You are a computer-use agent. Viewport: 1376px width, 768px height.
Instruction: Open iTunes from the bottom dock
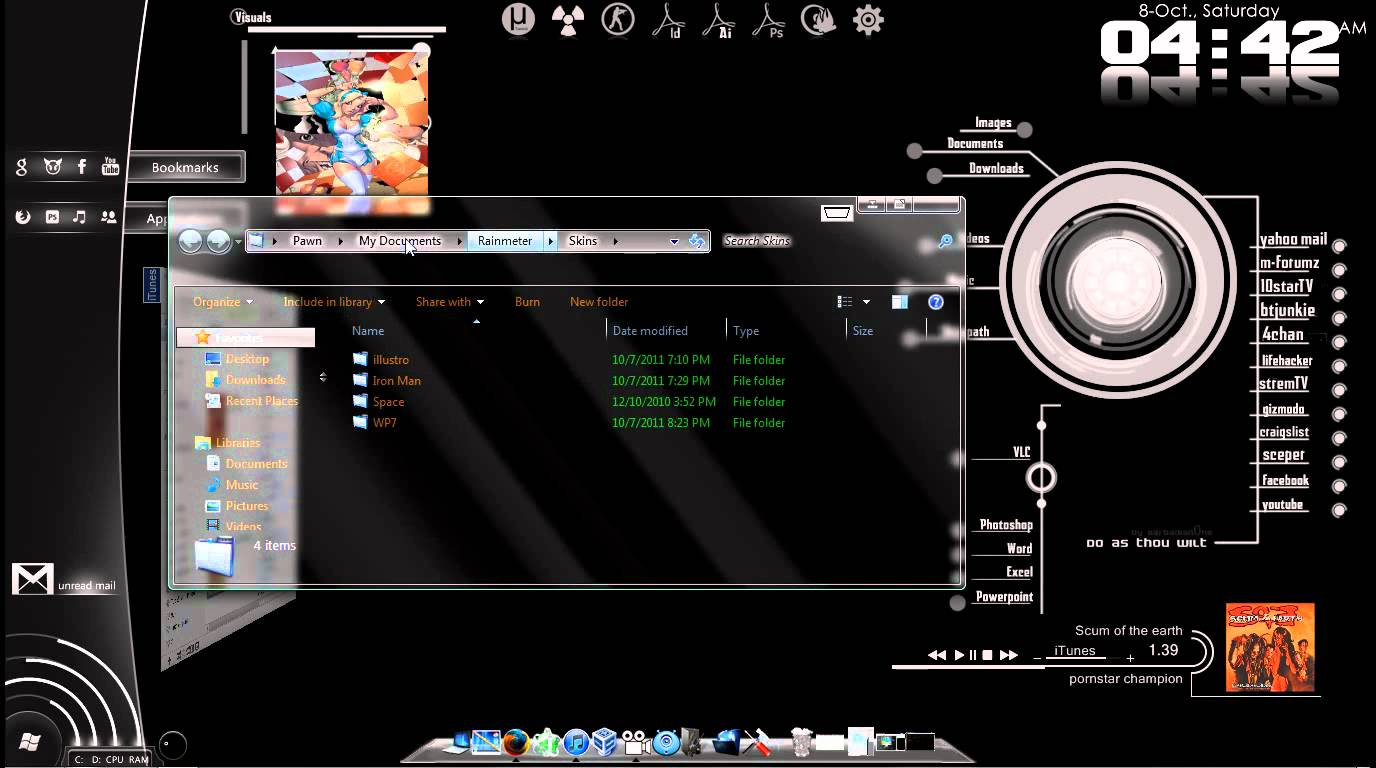[576, 743]
